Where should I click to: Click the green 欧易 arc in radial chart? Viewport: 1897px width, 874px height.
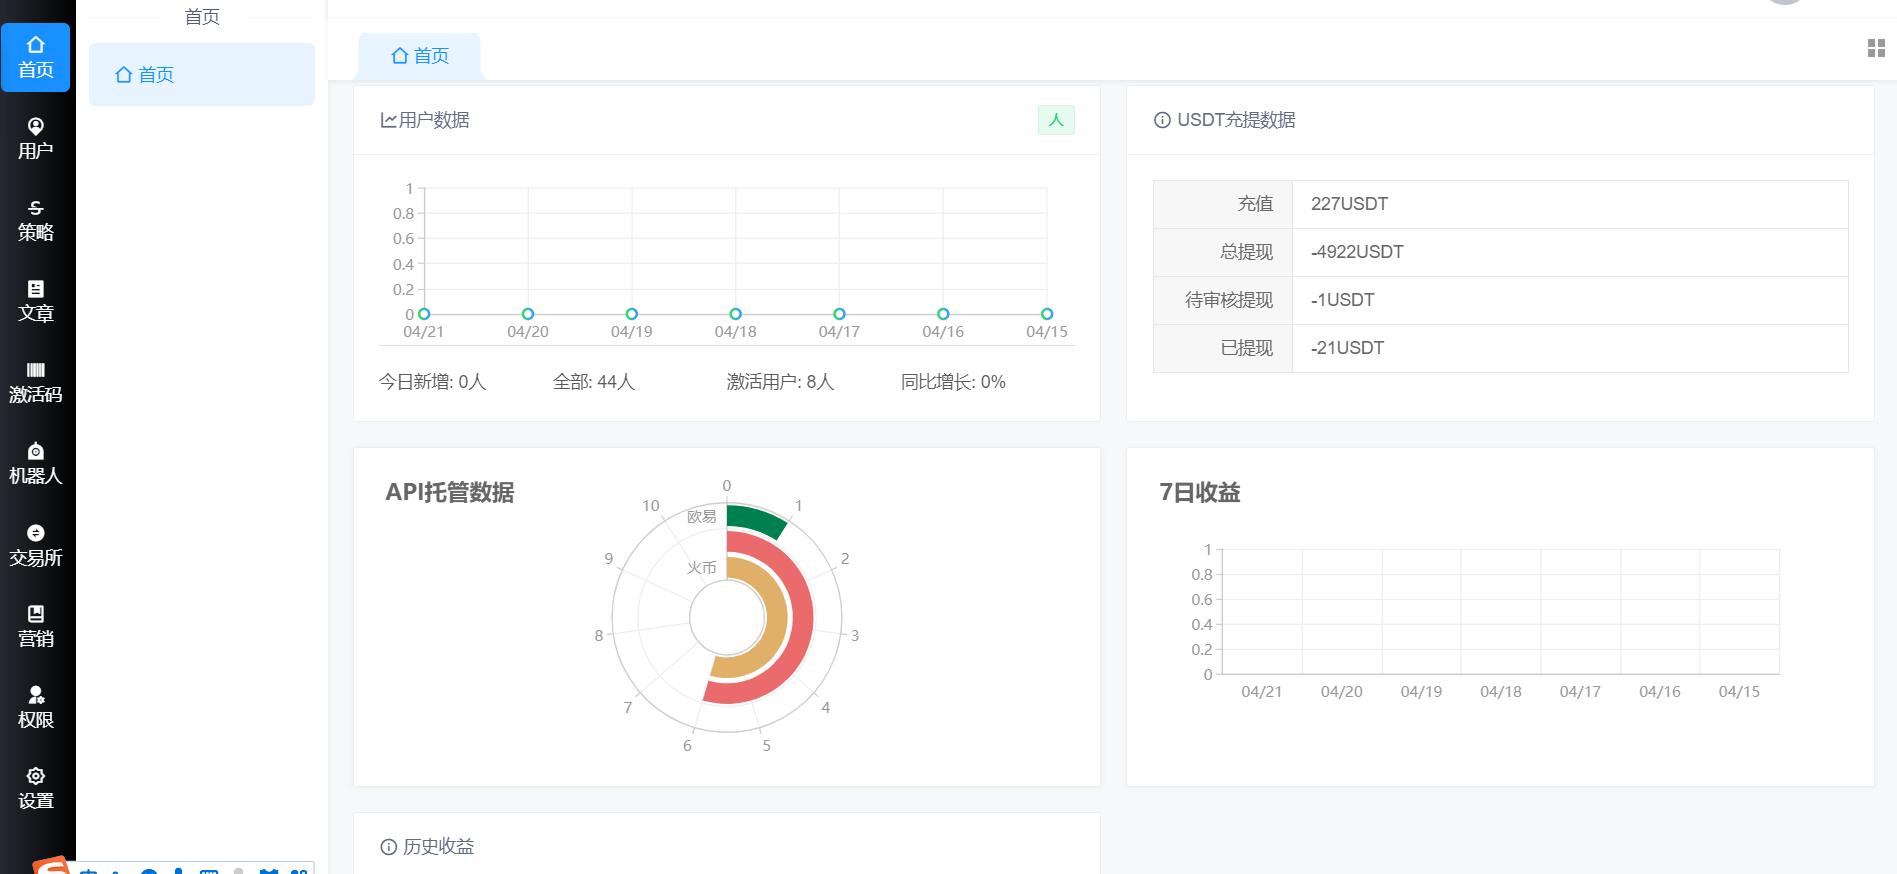[x=757, y=520]
